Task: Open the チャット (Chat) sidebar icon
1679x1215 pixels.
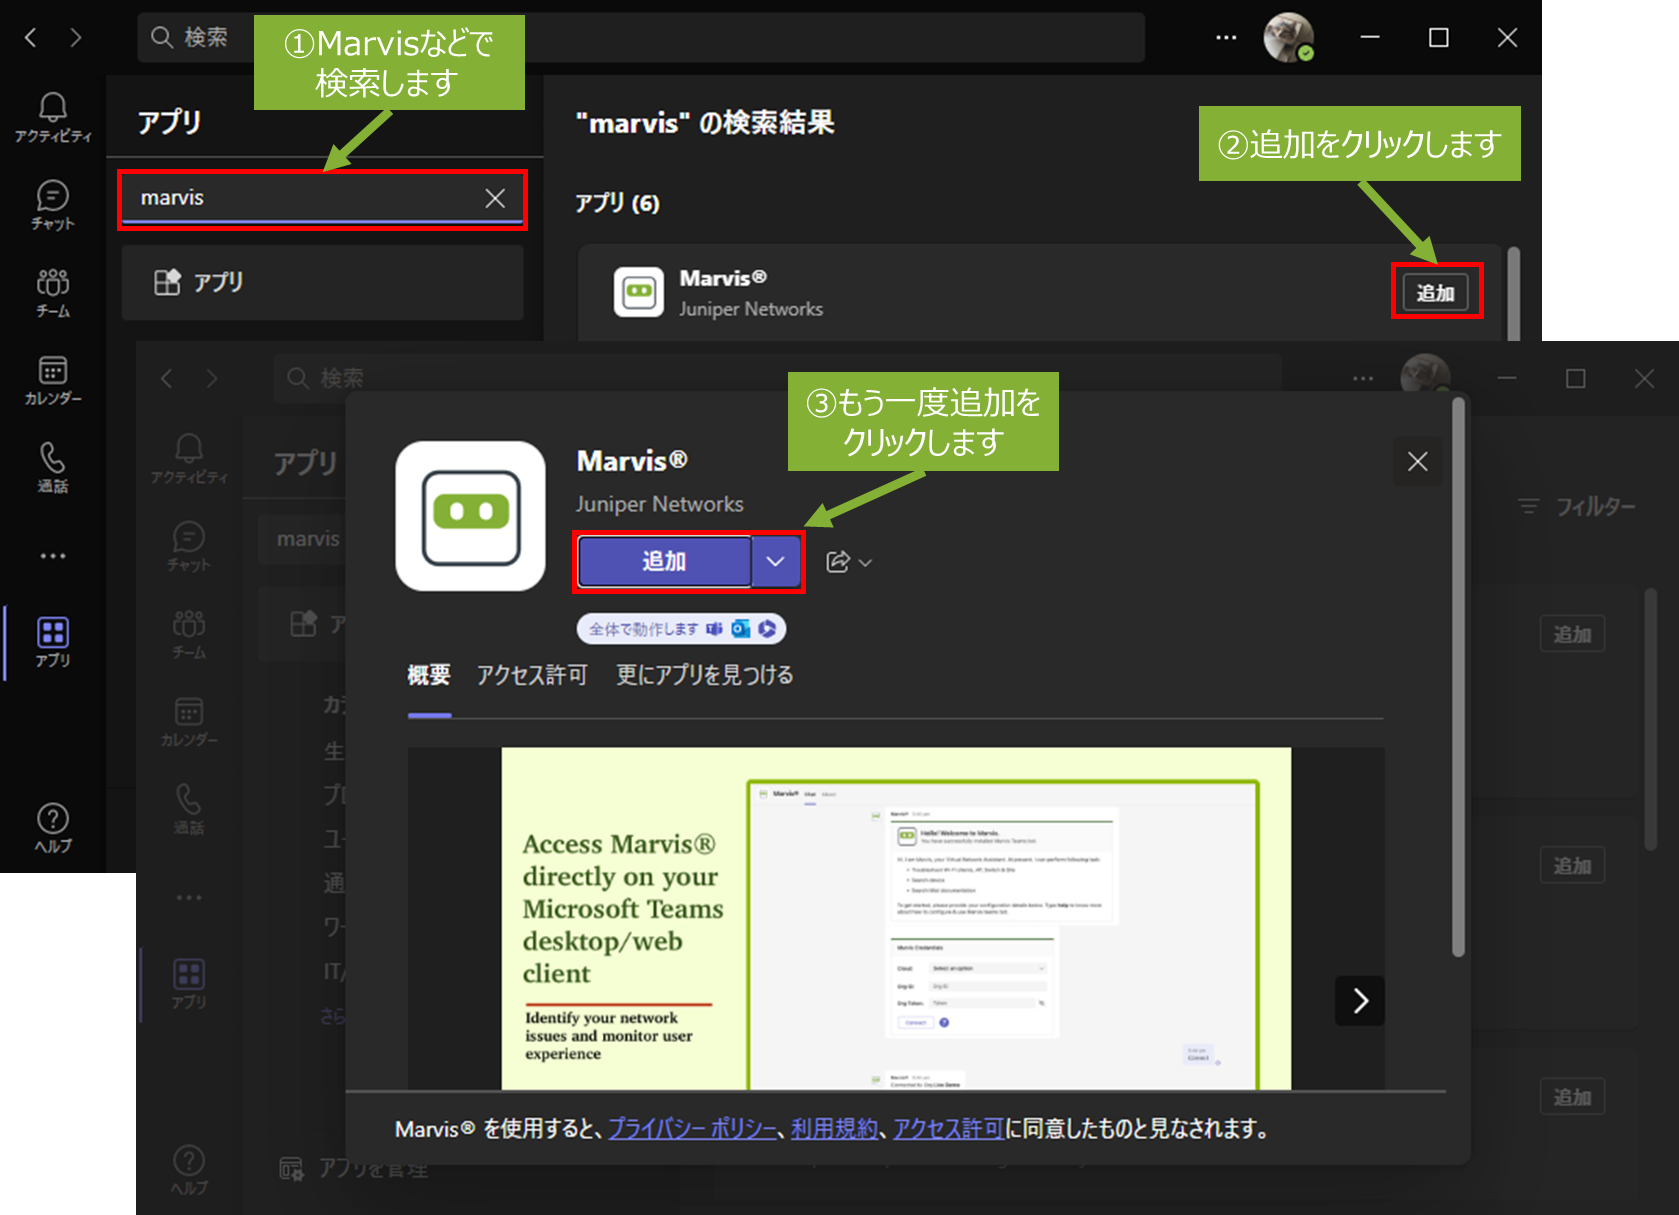Action: point(52,204)
